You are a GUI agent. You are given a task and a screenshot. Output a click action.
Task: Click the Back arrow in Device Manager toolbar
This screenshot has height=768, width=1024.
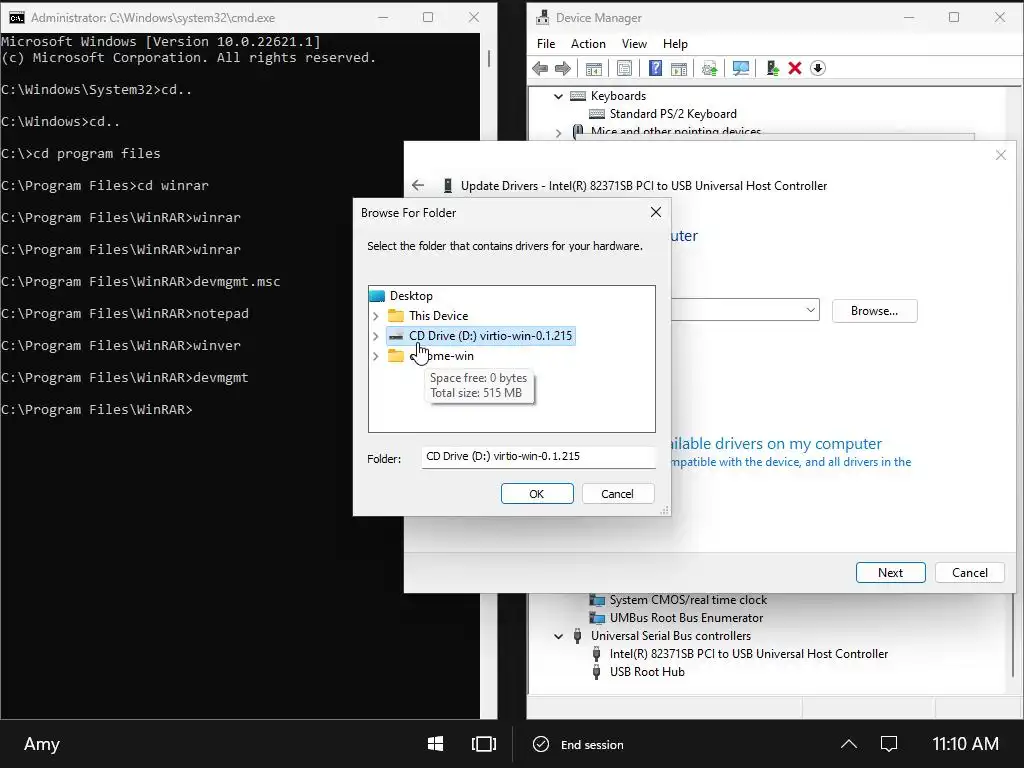click(539, 68)
